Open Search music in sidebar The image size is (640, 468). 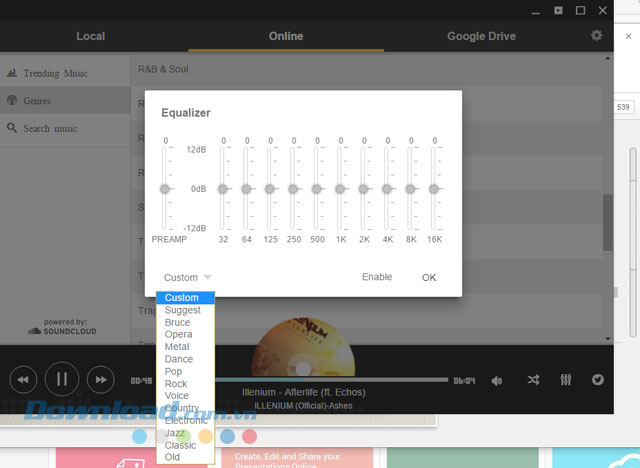pyautogui.click(x=50, y=128)
